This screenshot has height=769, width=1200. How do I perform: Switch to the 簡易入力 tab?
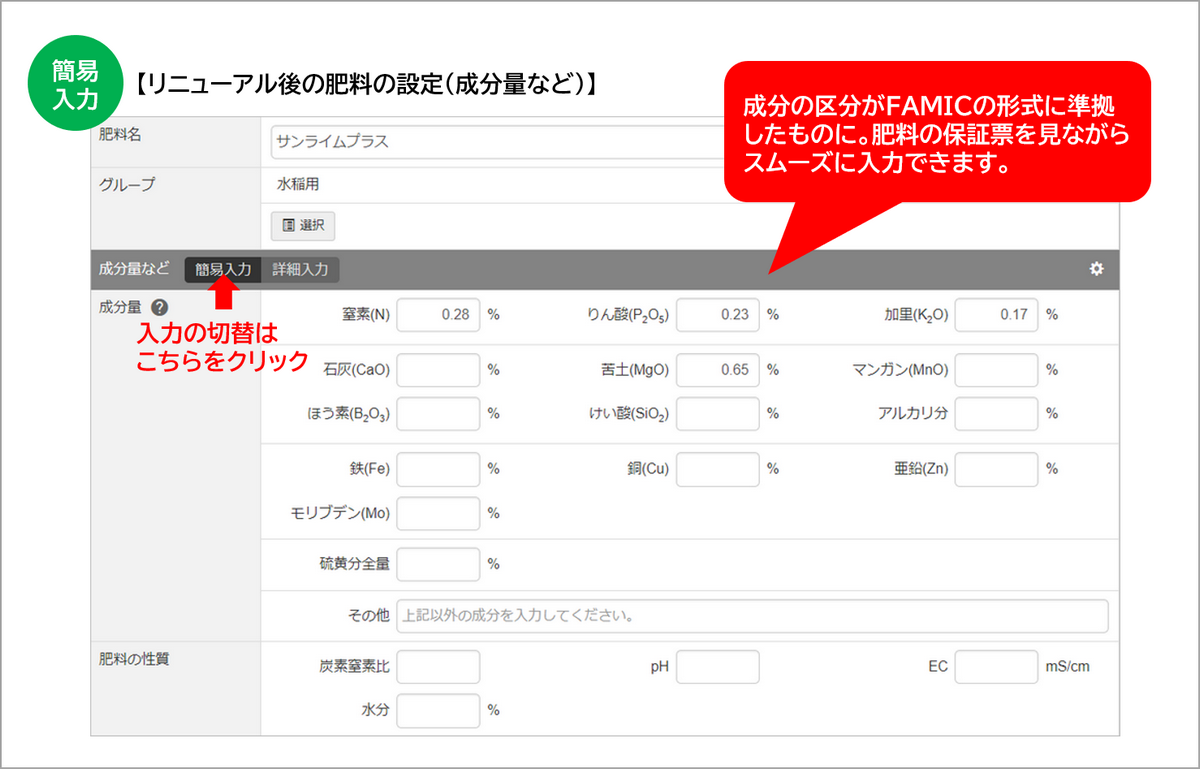click(x=223, y=269)
